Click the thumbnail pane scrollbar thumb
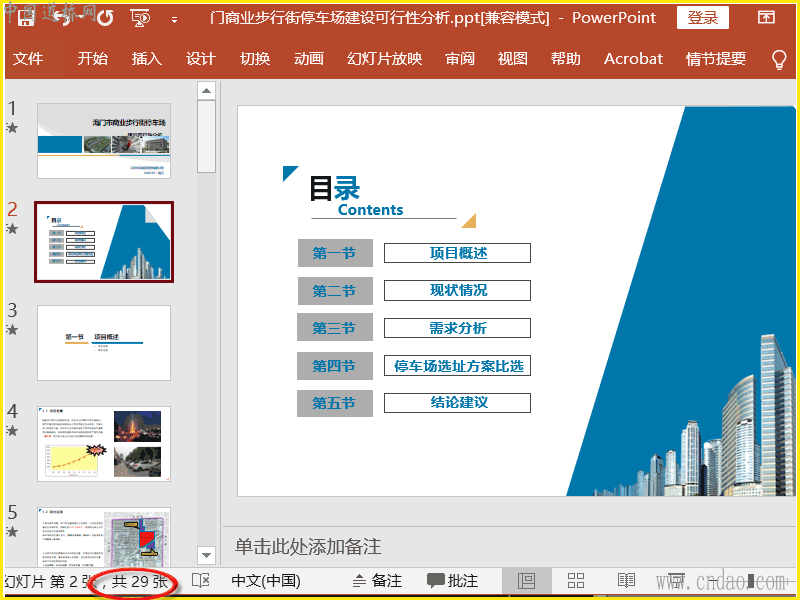 pyautogui.click(x=206, y=137)
